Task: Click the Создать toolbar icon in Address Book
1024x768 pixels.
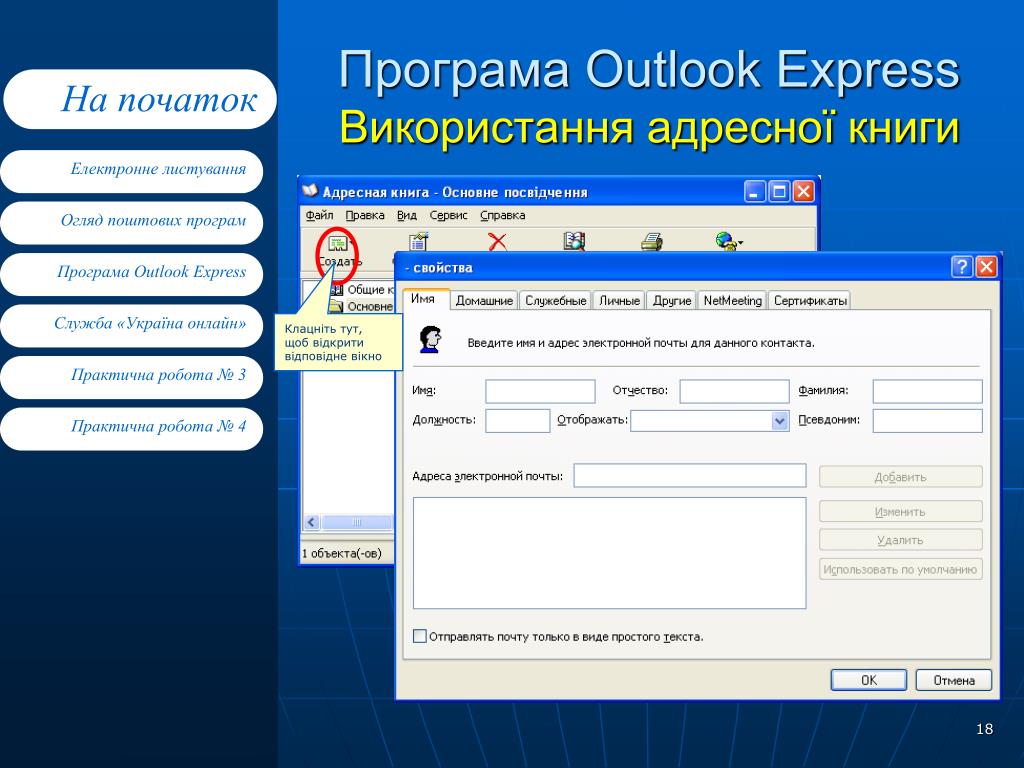Action: point(338,244)
